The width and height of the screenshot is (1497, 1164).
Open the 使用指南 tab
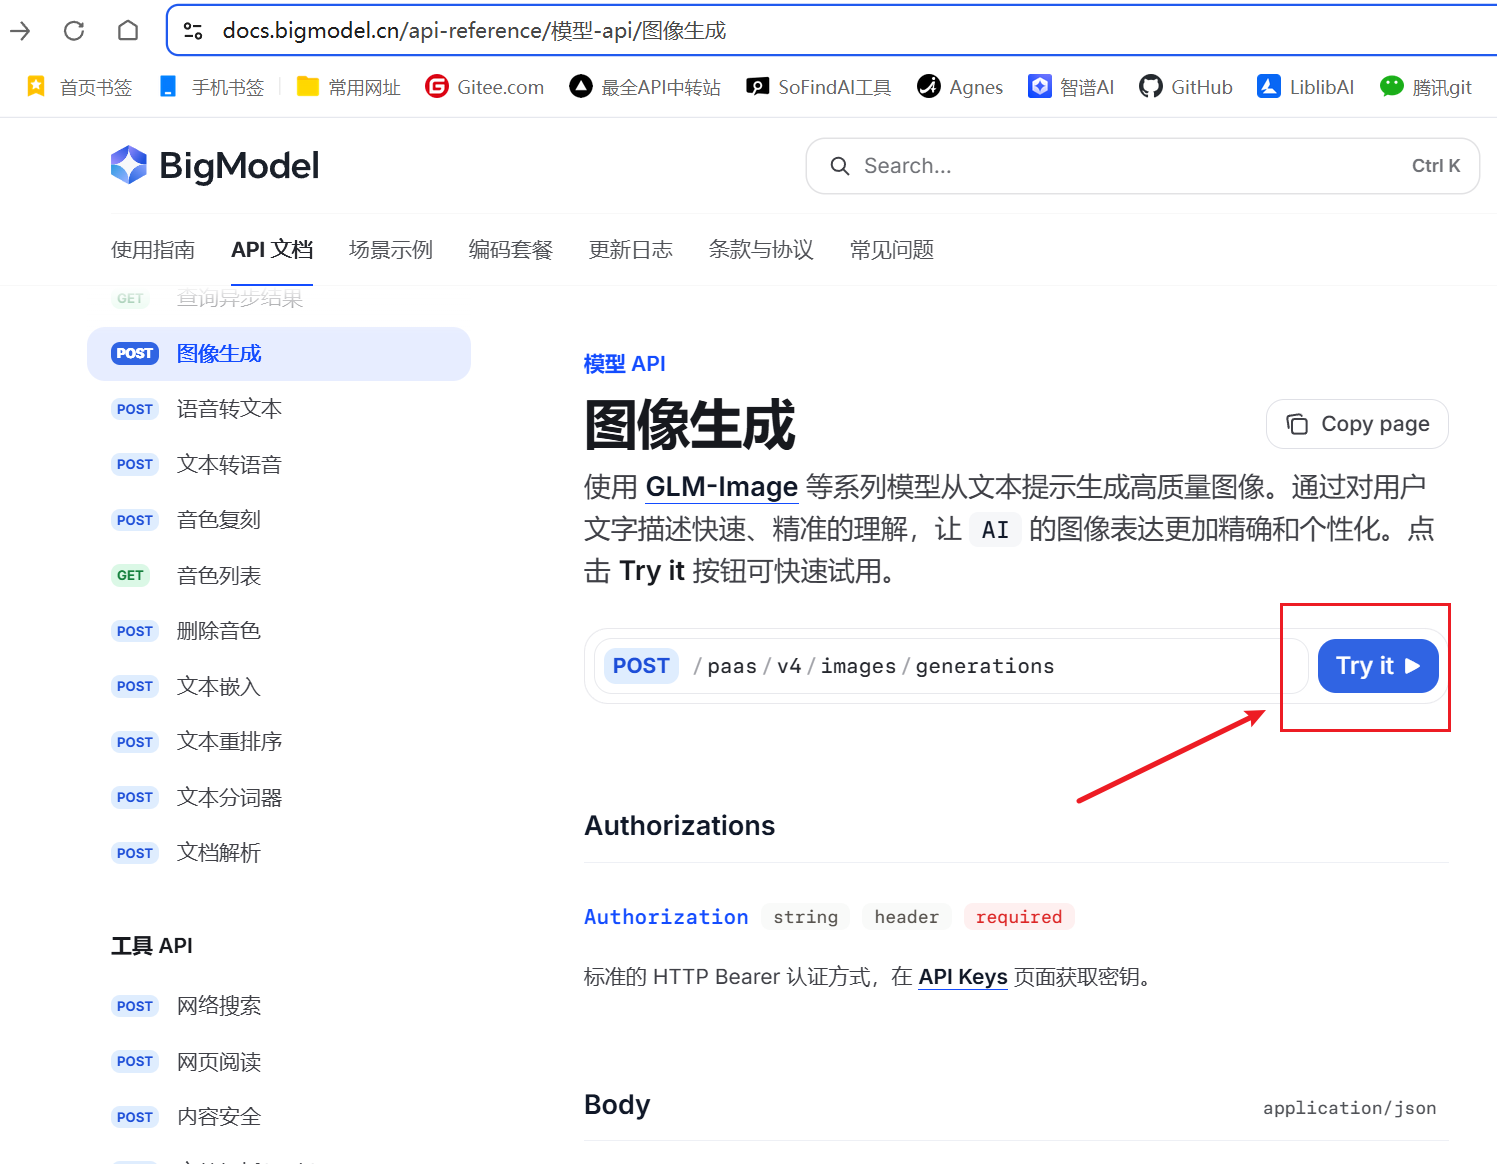(x=153, y=250)
